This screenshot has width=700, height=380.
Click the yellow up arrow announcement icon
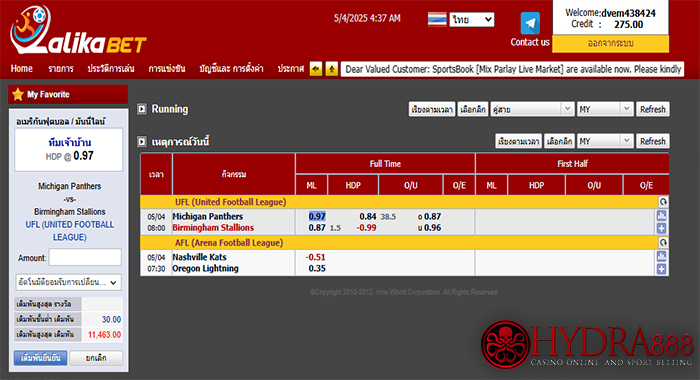332,69
